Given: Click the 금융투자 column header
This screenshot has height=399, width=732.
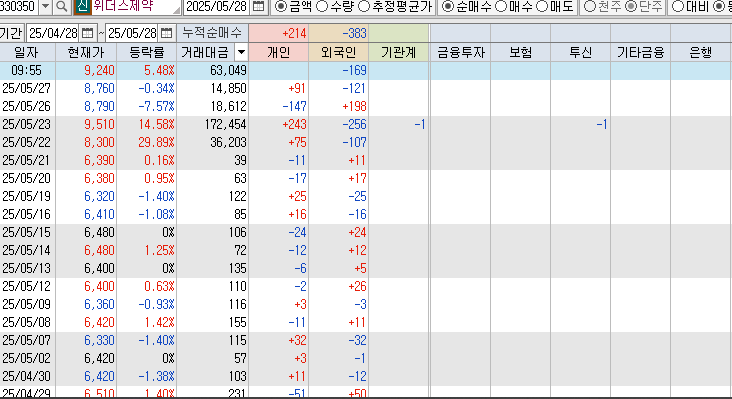Looking at the screenshot, I should [x=460, y=52].
